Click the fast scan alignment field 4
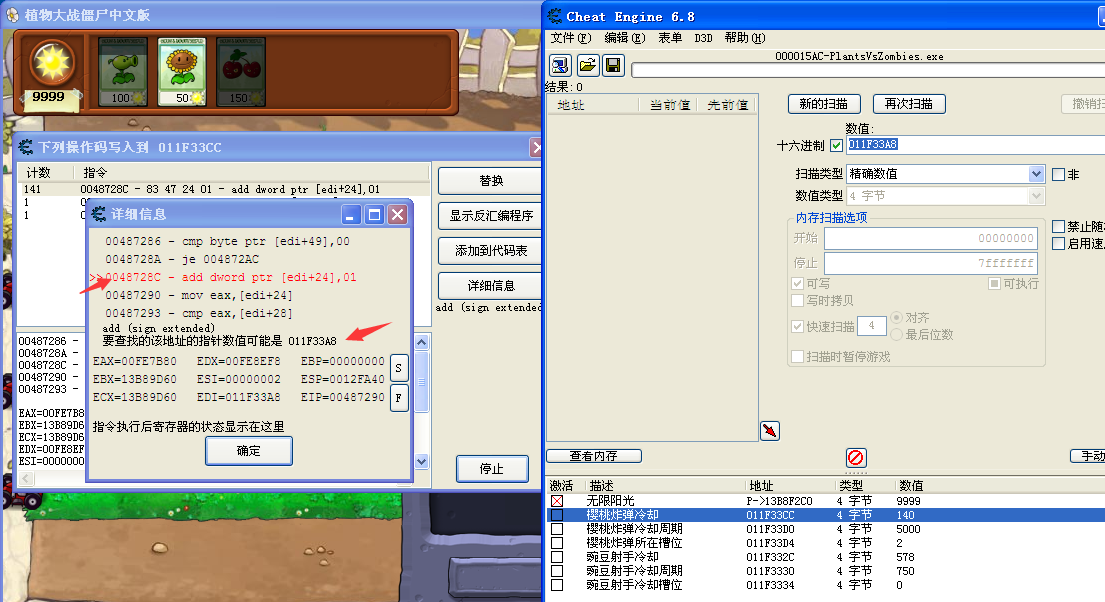Image resolution: width=1105 pixels, height=602 pixels. point(872,326)
